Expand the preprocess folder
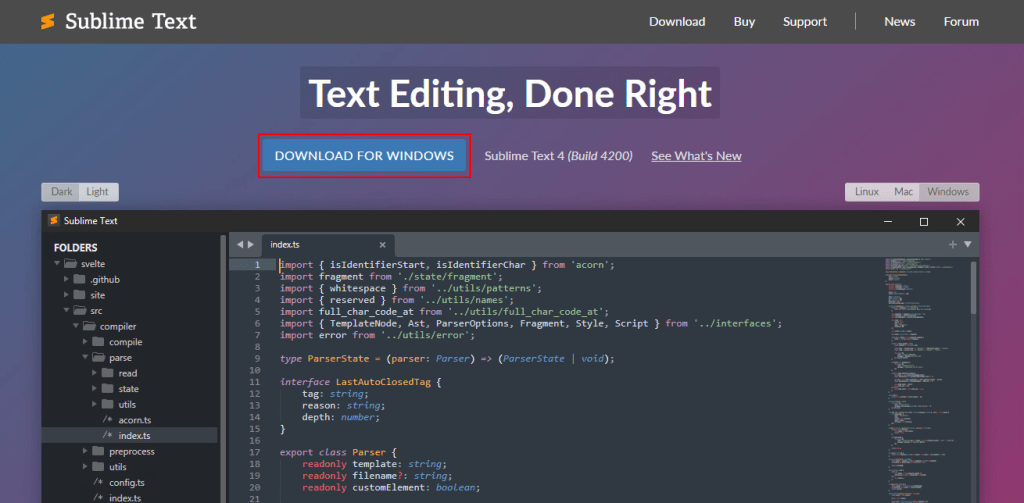This screenshot has height=503, width=1024. [x=85, y=451]
